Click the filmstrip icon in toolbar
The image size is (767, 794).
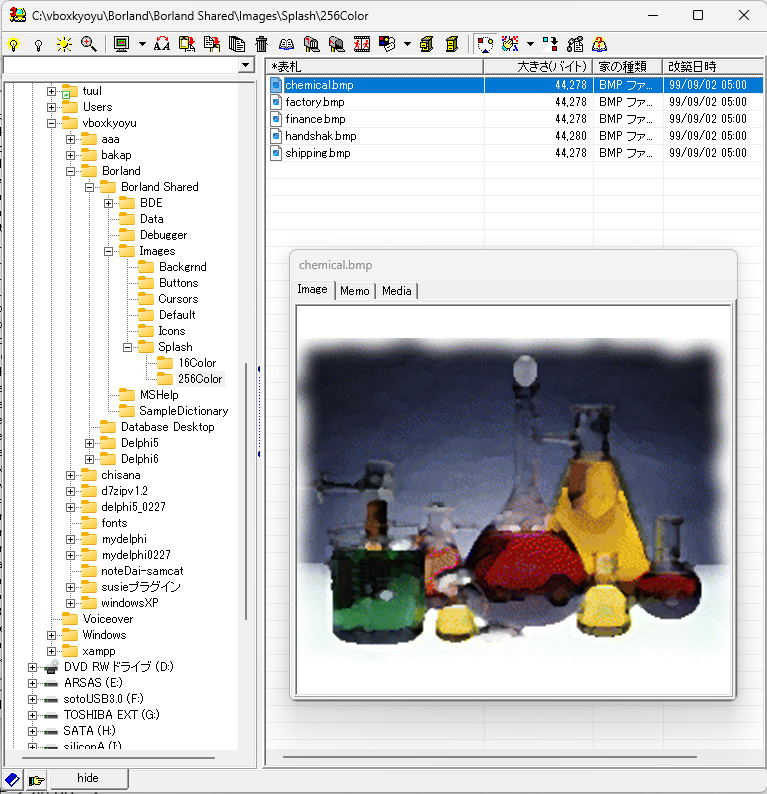tap(362, 44)
